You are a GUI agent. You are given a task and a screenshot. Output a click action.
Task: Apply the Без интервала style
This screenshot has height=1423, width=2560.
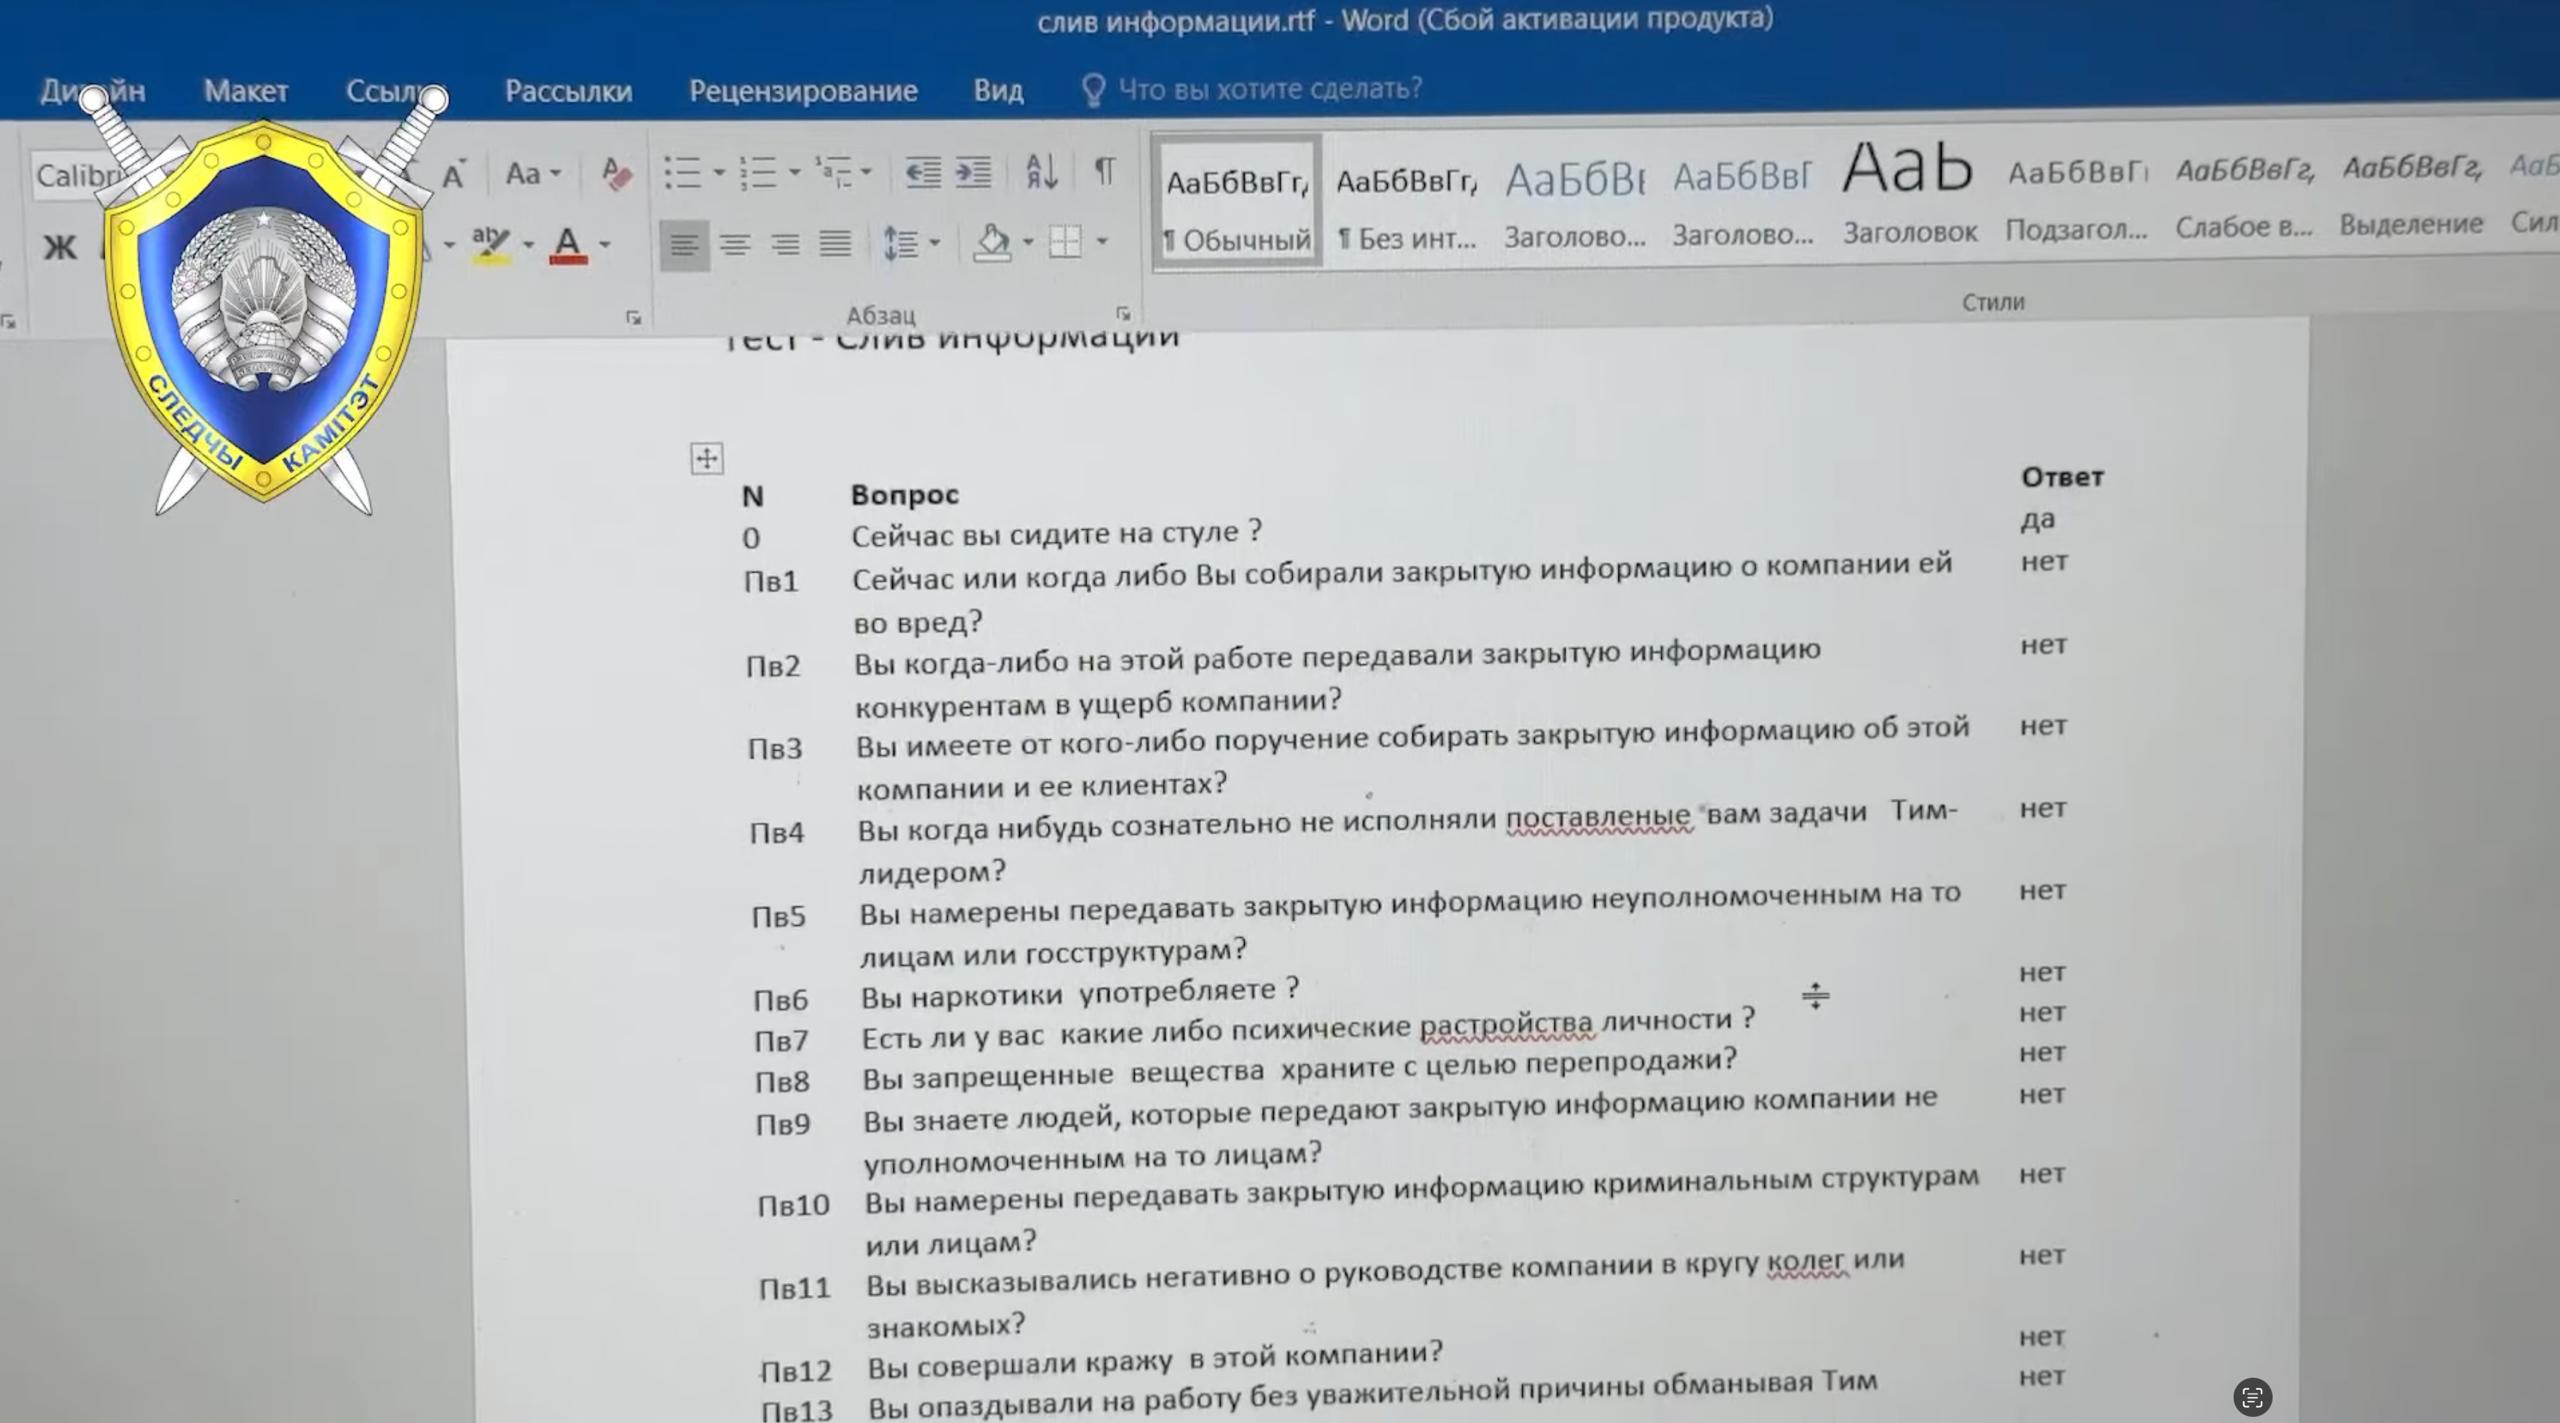[1406, 205]
